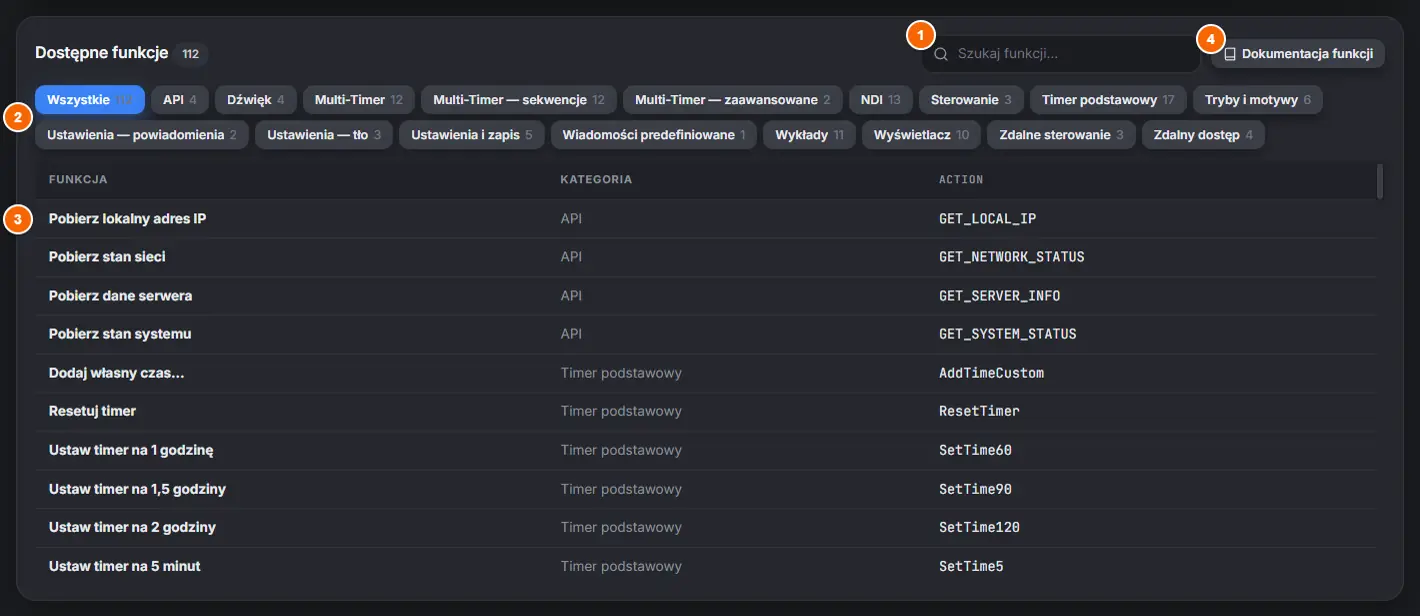This screenshot has height=616, width=1420.
Task: Click the ACTION column header
Action: point(961,180)
